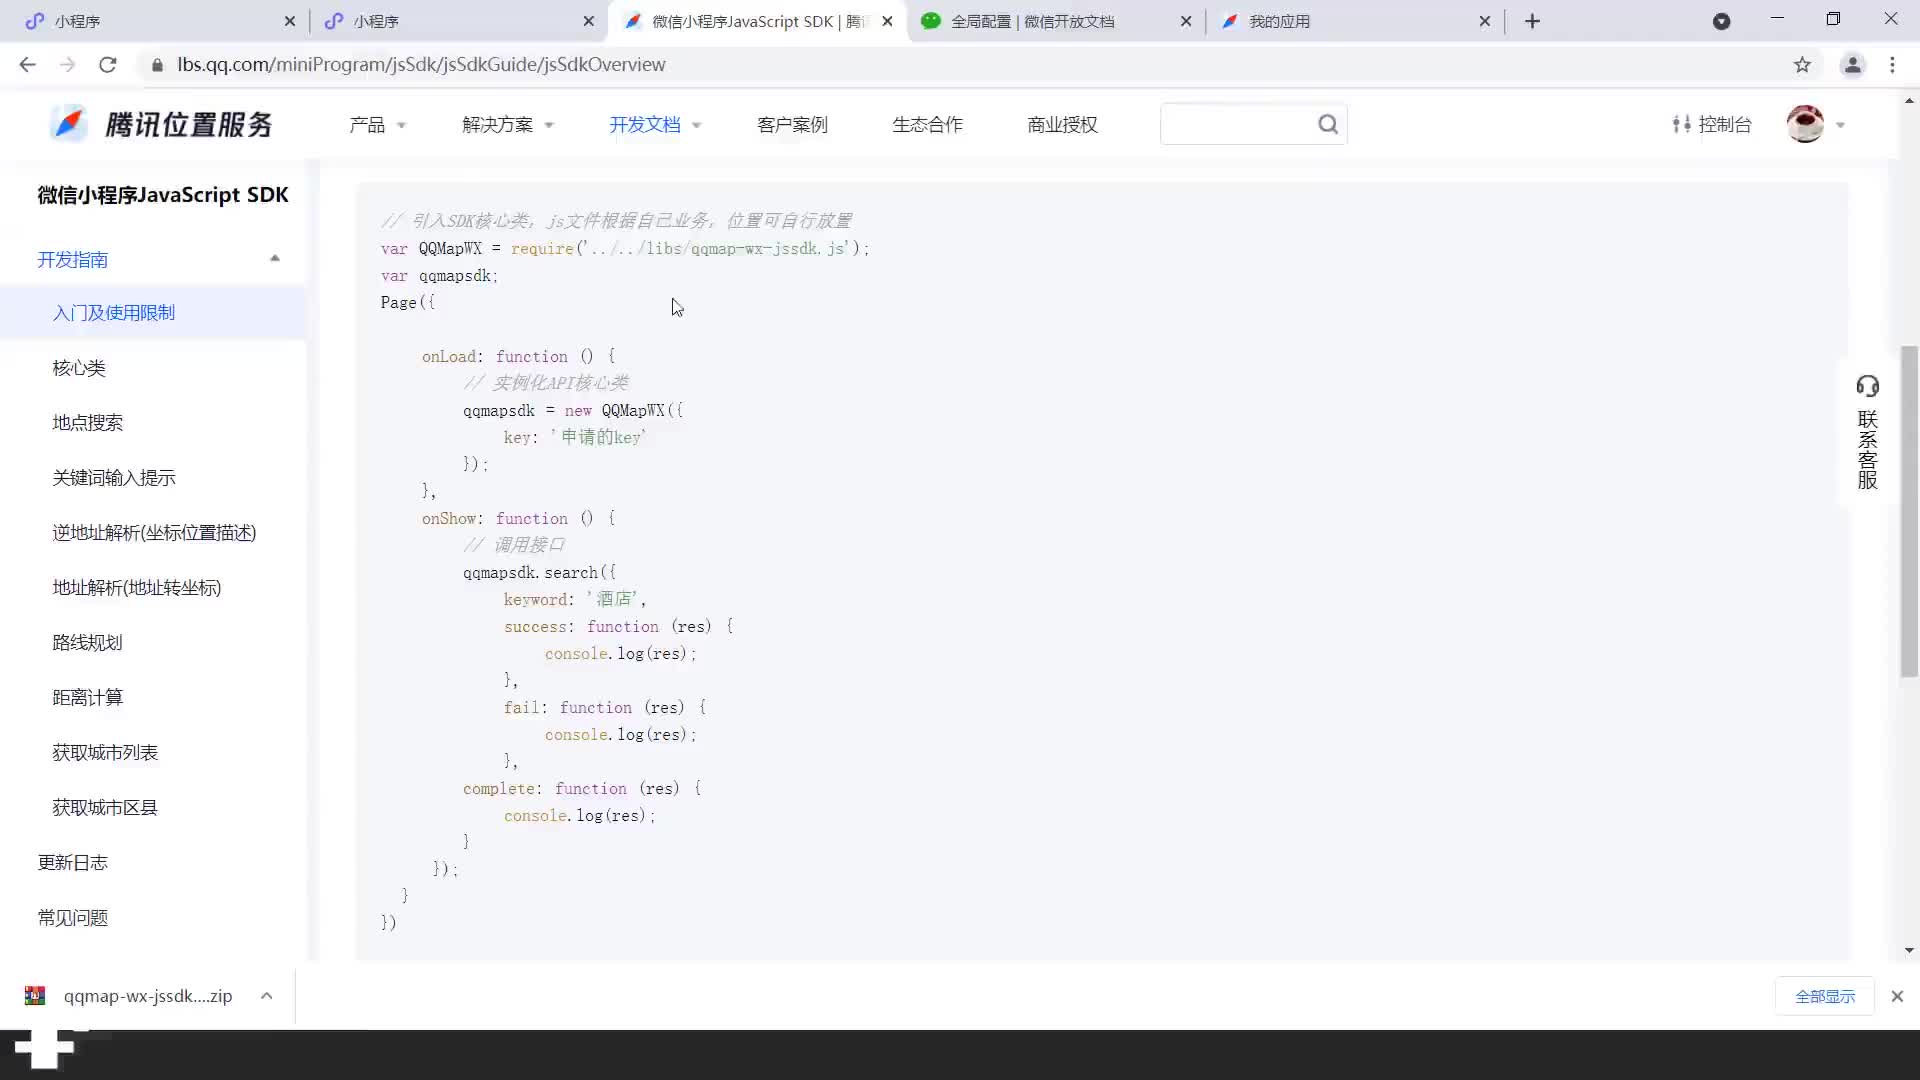The width and height of the screenshot is (1920, 1080).
Task: Click the 核心类 sidebar link
Action: [79, 367]
